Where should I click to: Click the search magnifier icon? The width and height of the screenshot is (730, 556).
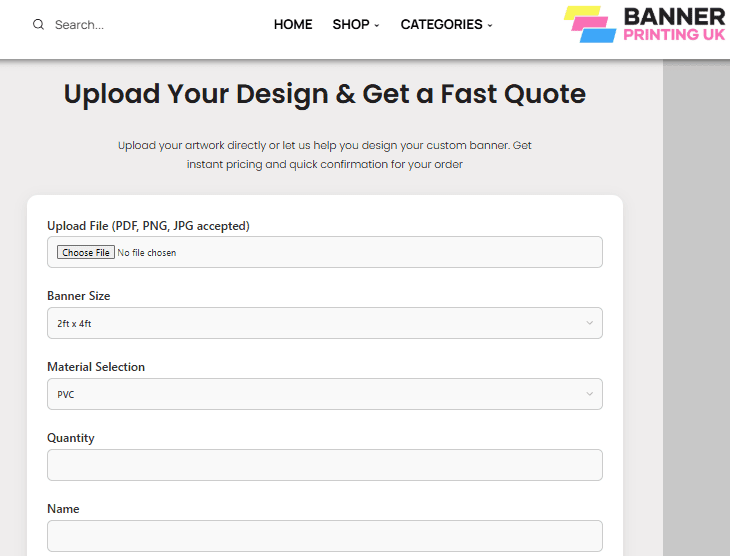[38, 25]
